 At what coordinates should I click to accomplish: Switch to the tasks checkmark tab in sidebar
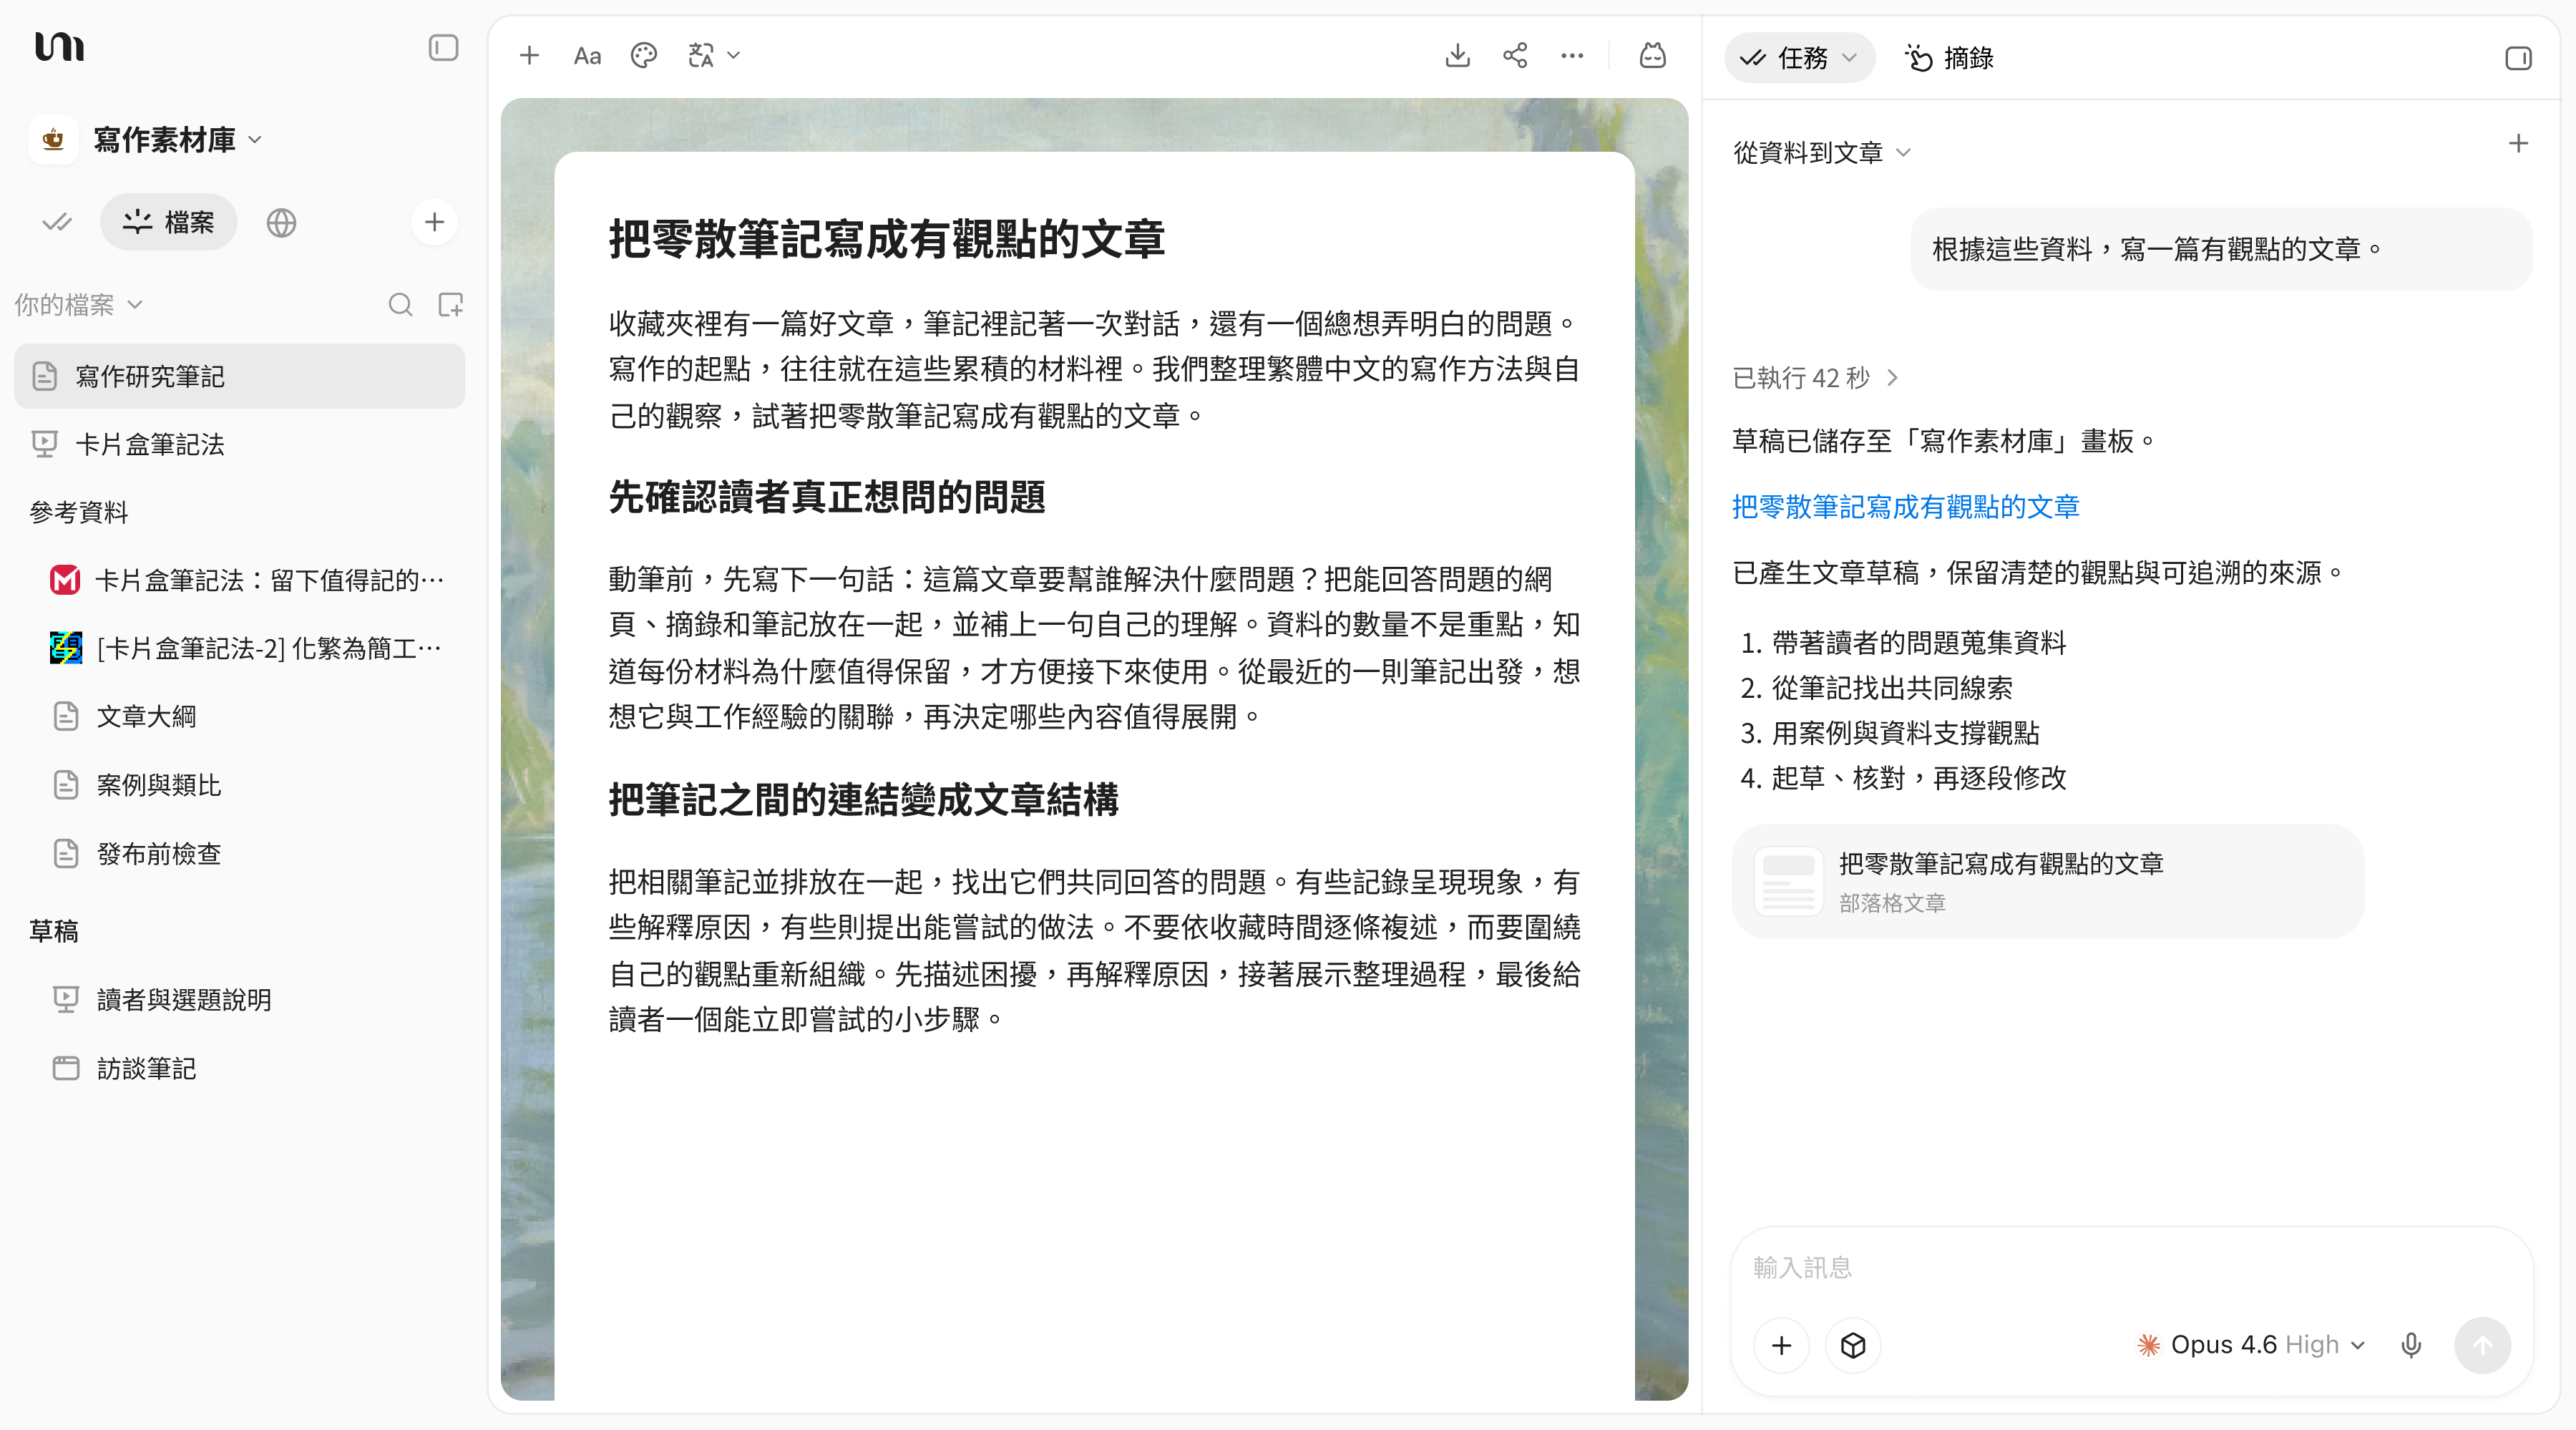click(57, 222)
